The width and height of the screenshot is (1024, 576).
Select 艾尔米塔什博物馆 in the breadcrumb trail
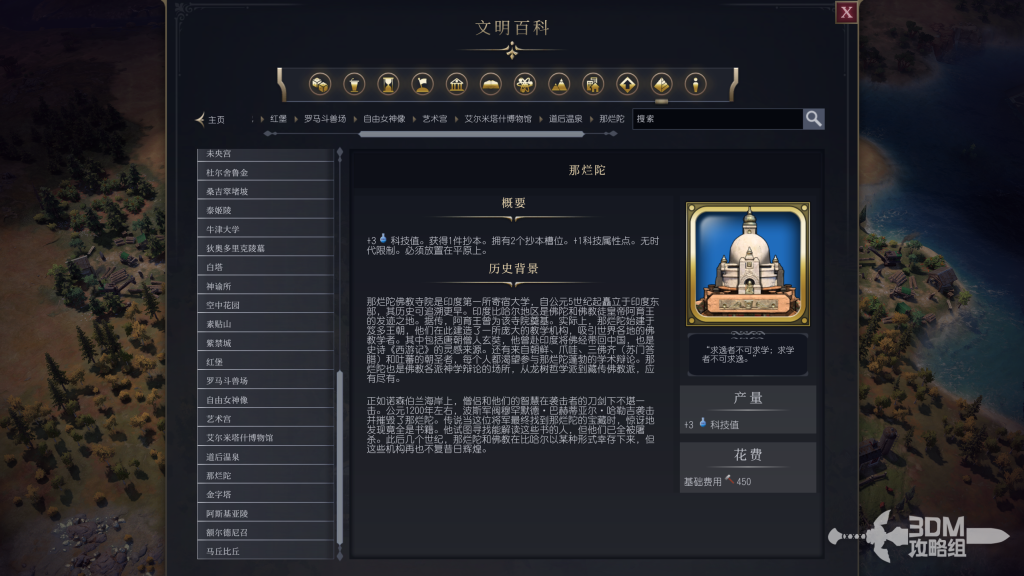[x=498, y=119]
